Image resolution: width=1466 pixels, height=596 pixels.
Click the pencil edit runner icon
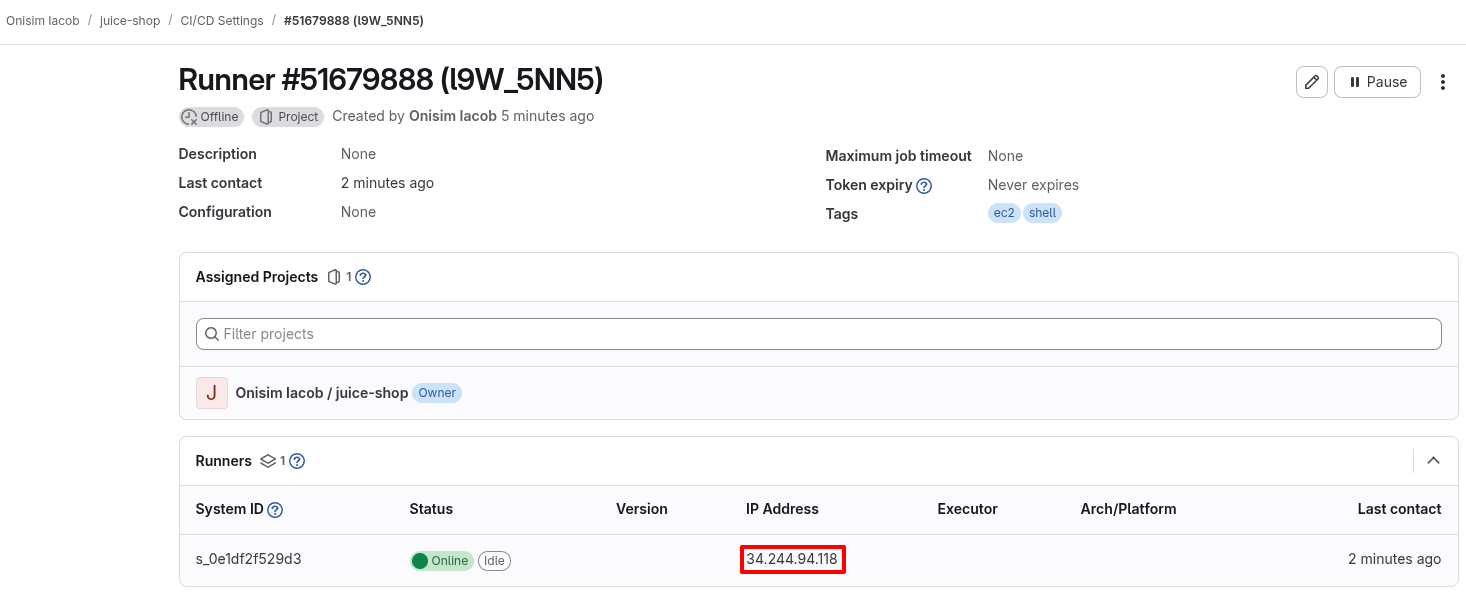[1311, 82]
